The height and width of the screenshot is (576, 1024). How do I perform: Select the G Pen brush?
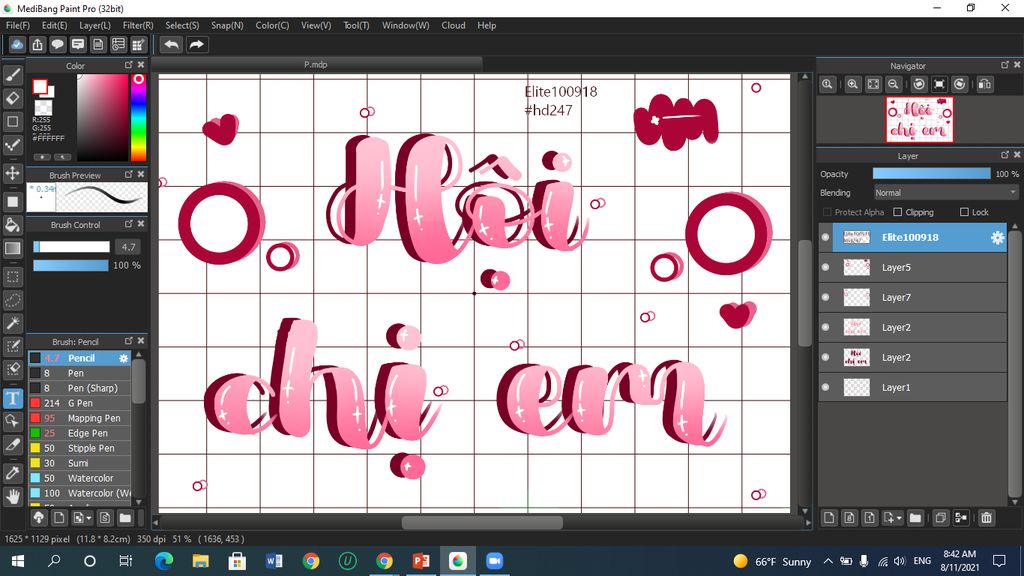click(80, 403)
